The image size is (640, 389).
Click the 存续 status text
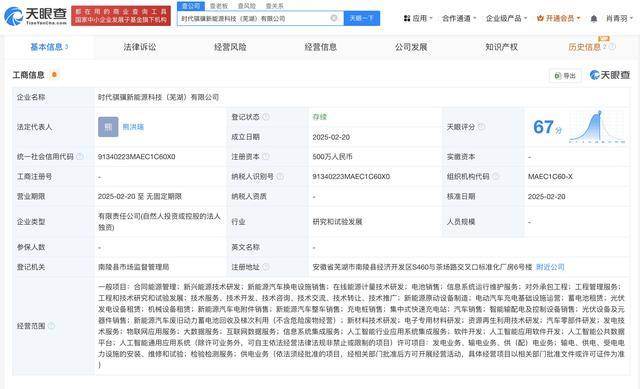[320, 117]
